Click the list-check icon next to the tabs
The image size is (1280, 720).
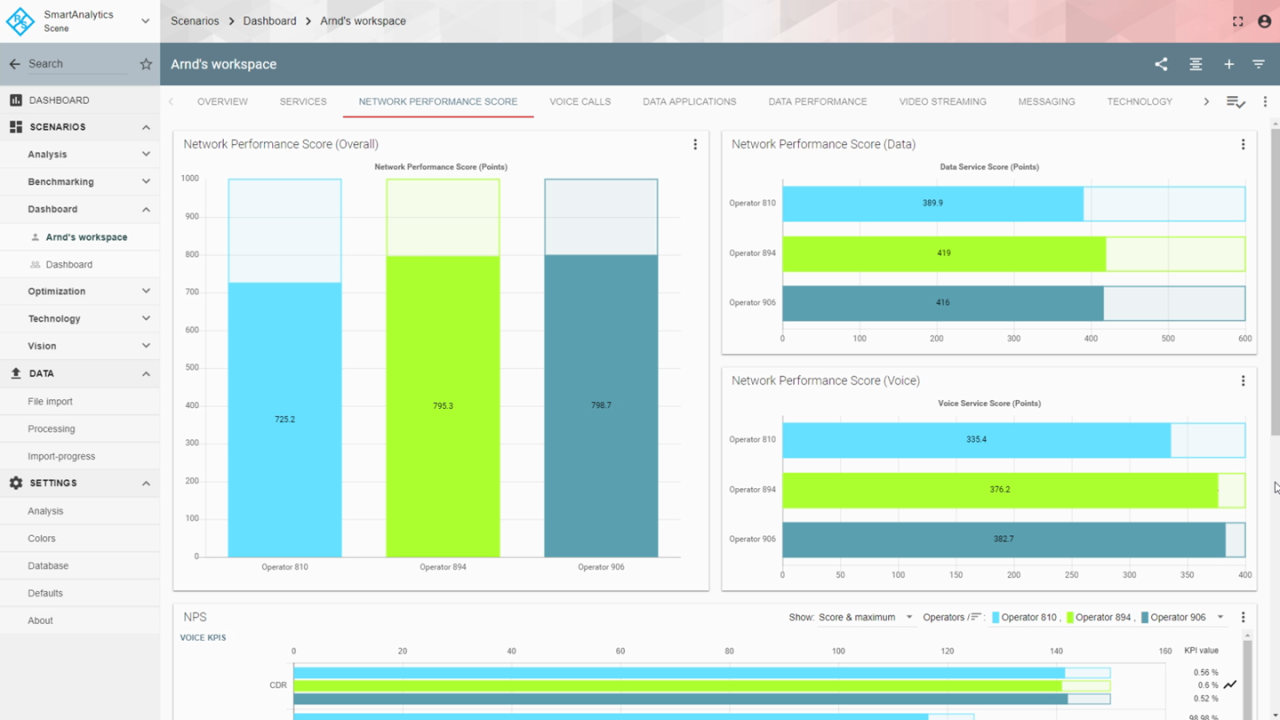[1236, 101]
